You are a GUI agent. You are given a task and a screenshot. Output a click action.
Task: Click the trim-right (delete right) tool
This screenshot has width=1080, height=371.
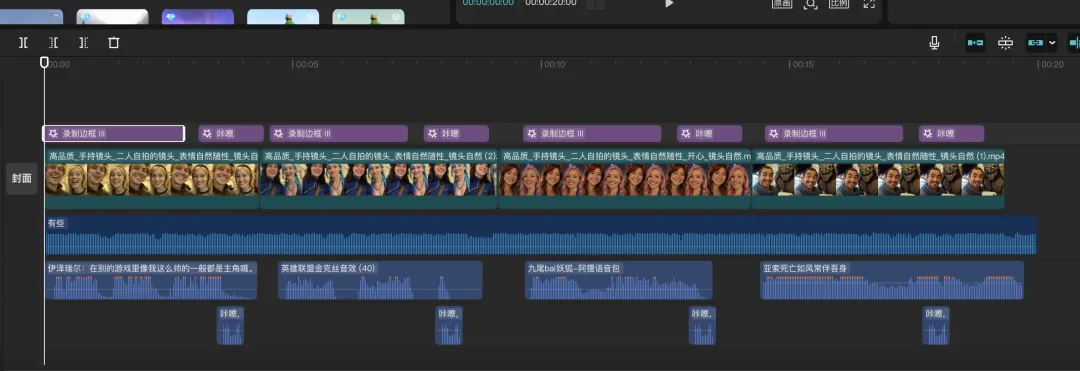click(83, 43)
